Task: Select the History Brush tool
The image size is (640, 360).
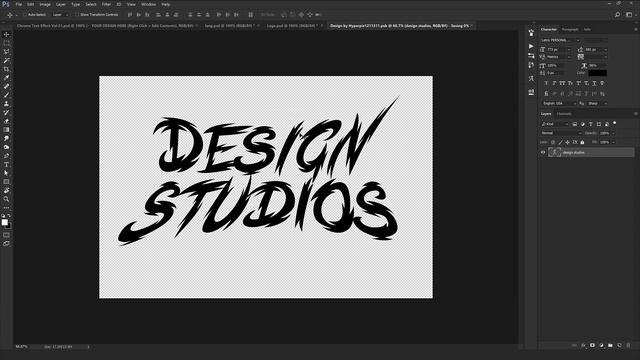Action: [6, 112]
